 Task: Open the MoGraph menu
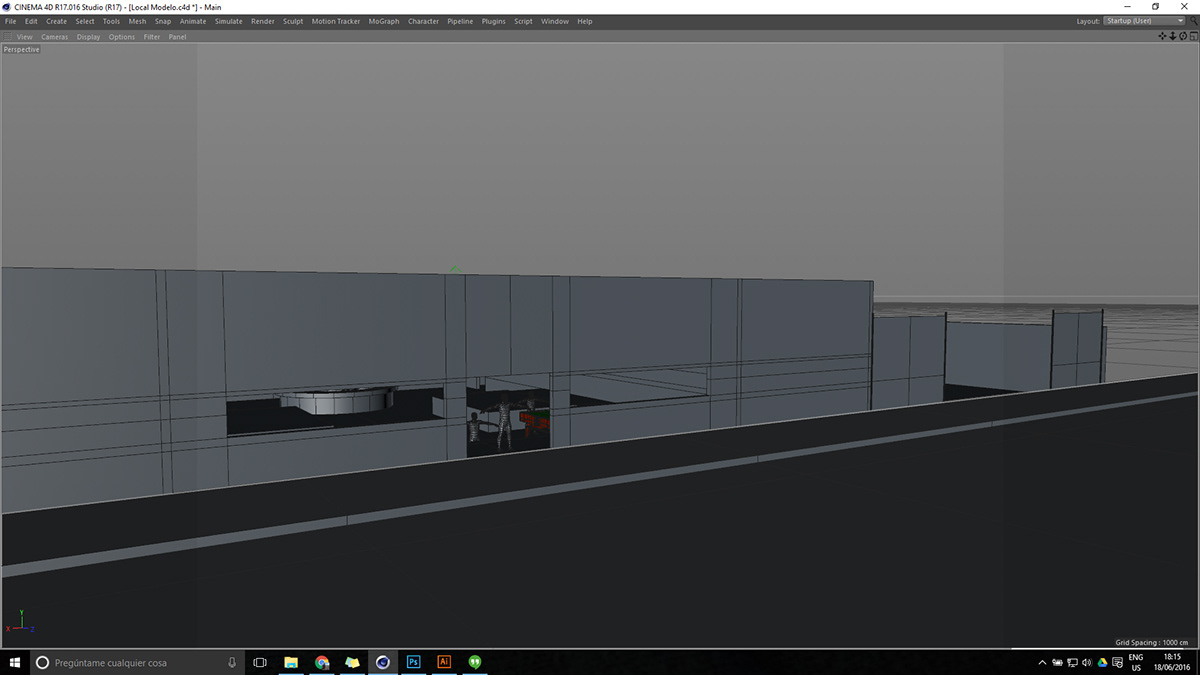pos(383,21)
